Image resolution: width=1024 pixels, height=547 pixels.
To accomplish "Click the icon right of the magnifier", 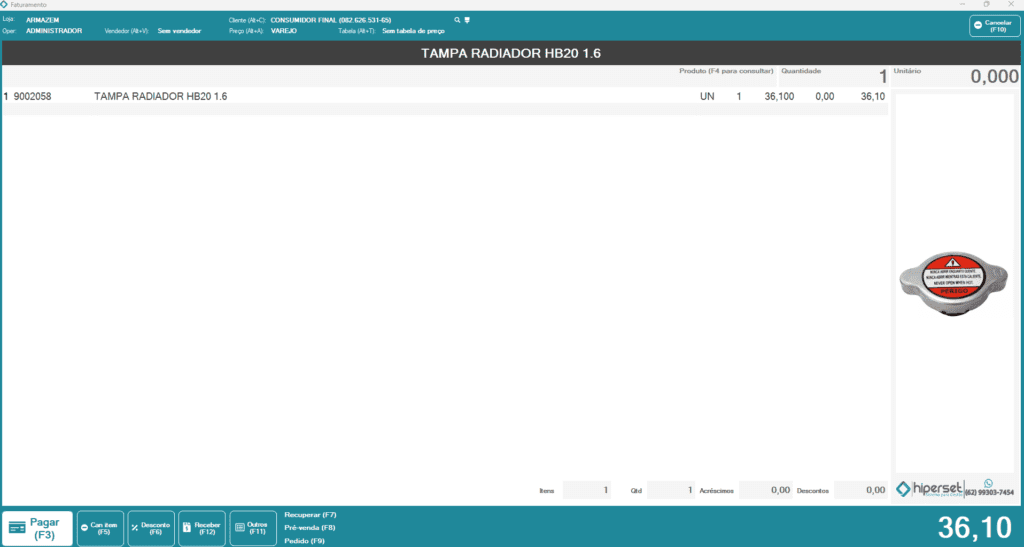I will (467, 20).
